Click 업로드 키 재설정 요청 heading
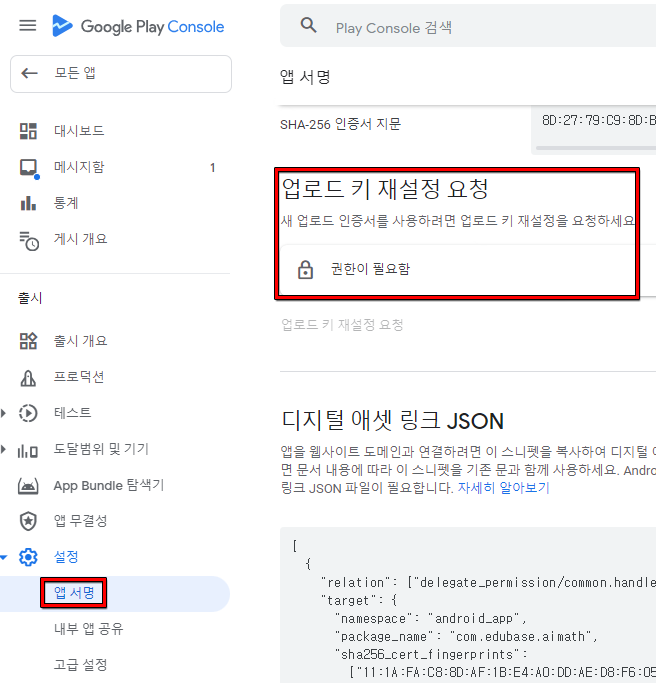 385,189
